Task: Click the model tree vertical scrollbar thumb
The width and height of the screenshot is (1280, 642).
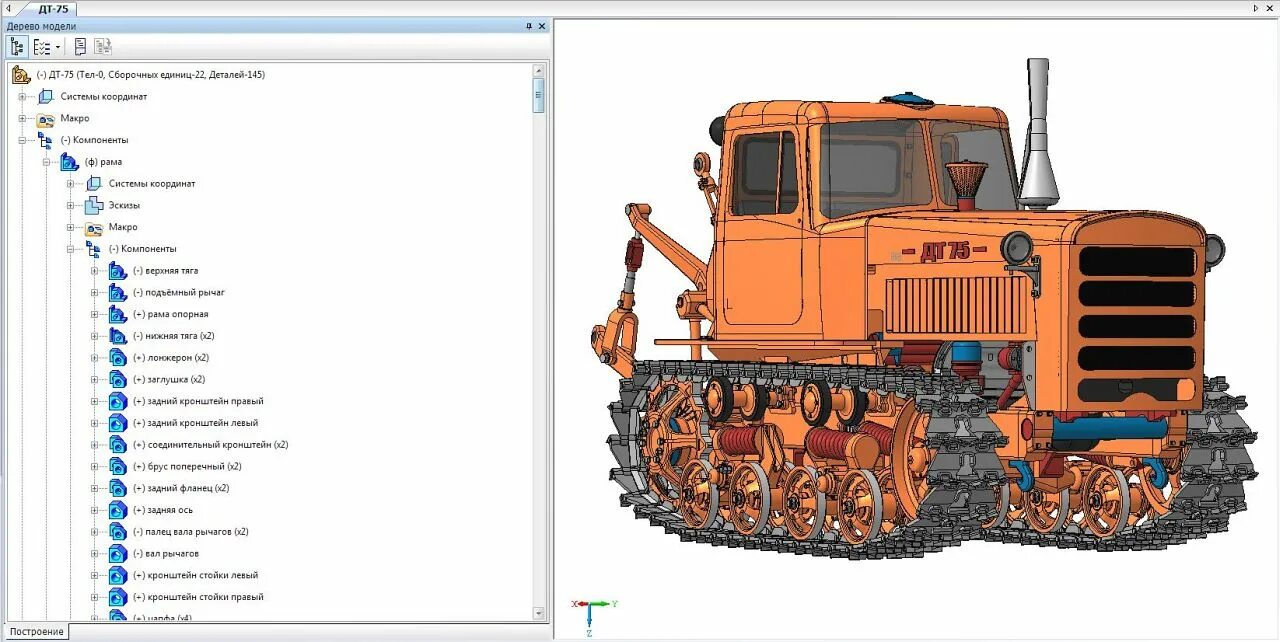Action: (538, 95)
